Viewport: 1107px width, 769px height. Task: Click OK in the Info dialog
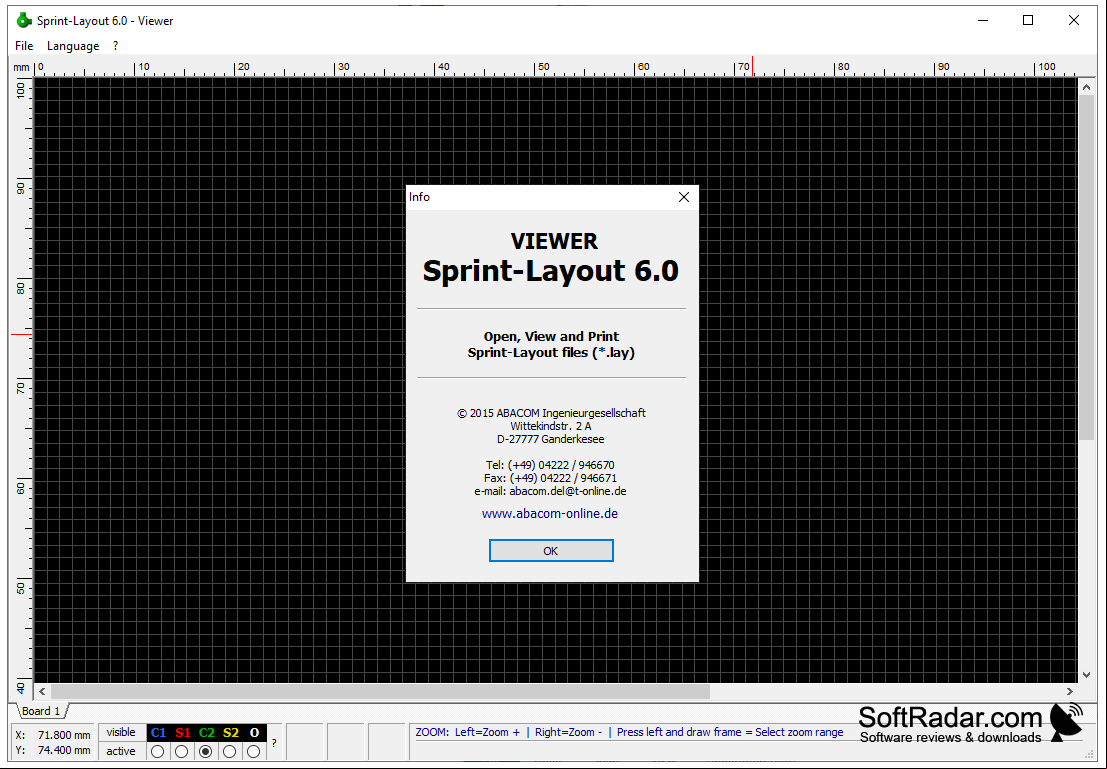click(551, 551)
